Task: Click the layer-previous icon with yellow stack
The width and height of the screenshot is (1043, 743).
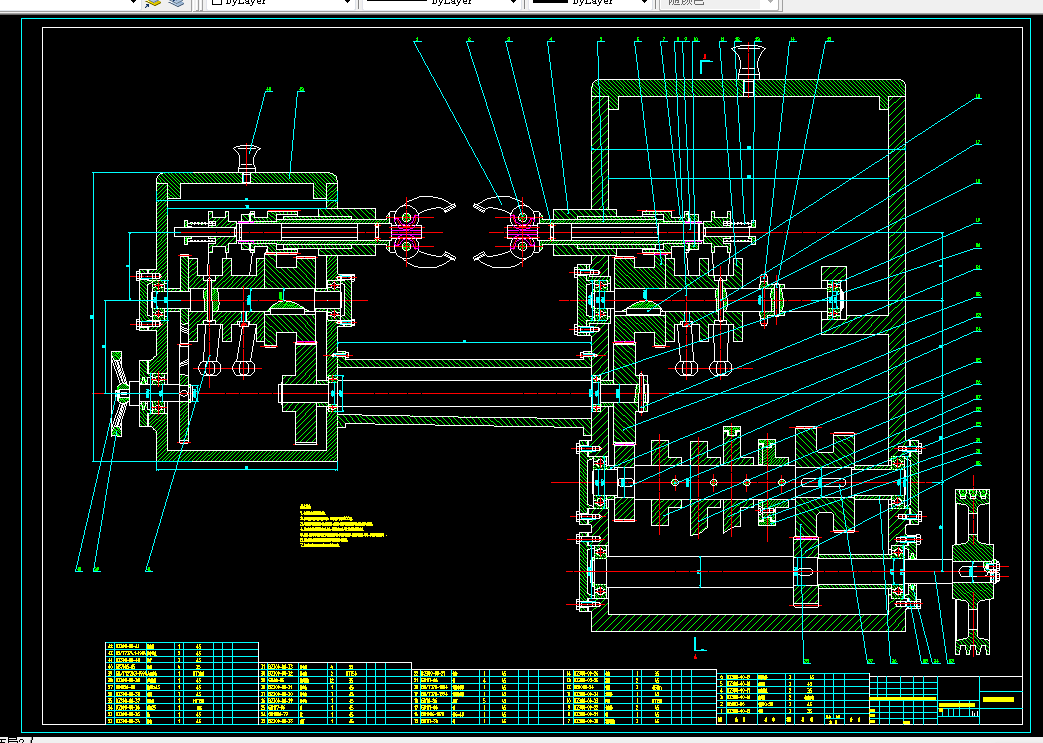Action: pos(153,3)
